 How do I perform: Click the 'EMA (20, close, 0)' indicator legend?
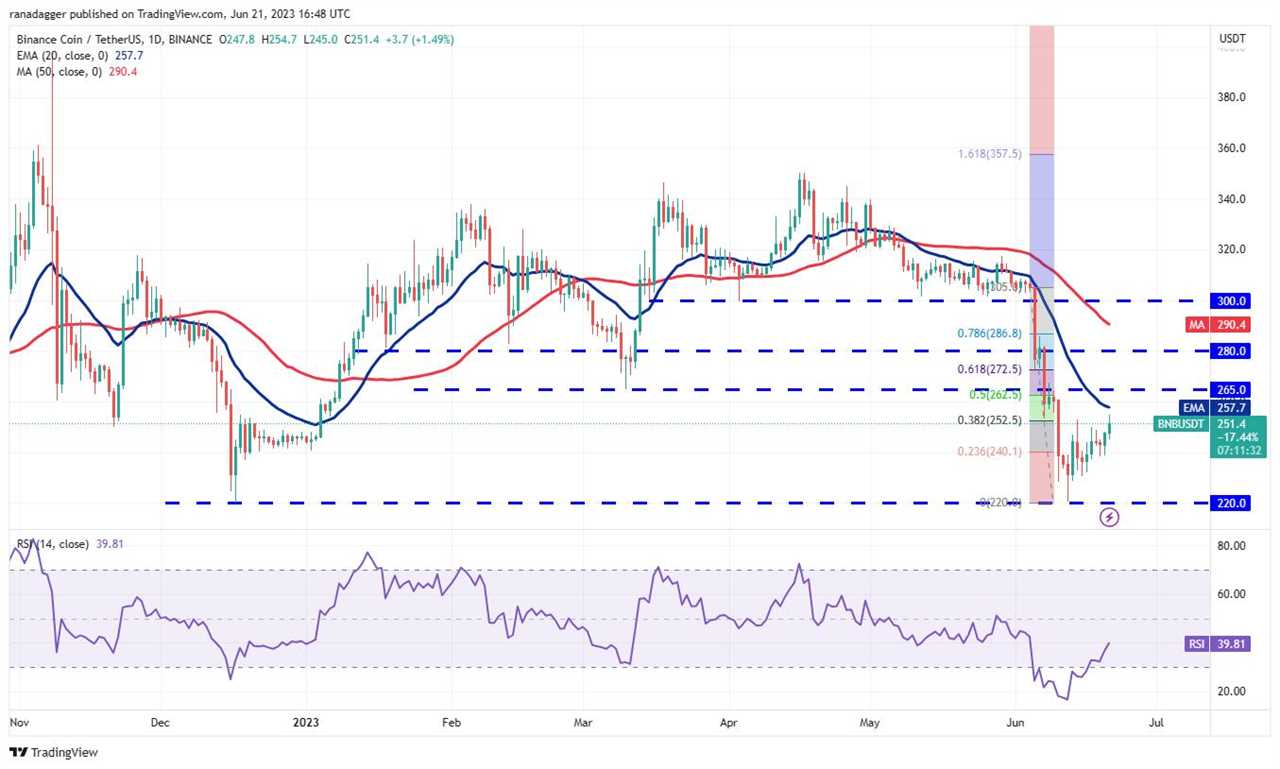pos(60,55)
